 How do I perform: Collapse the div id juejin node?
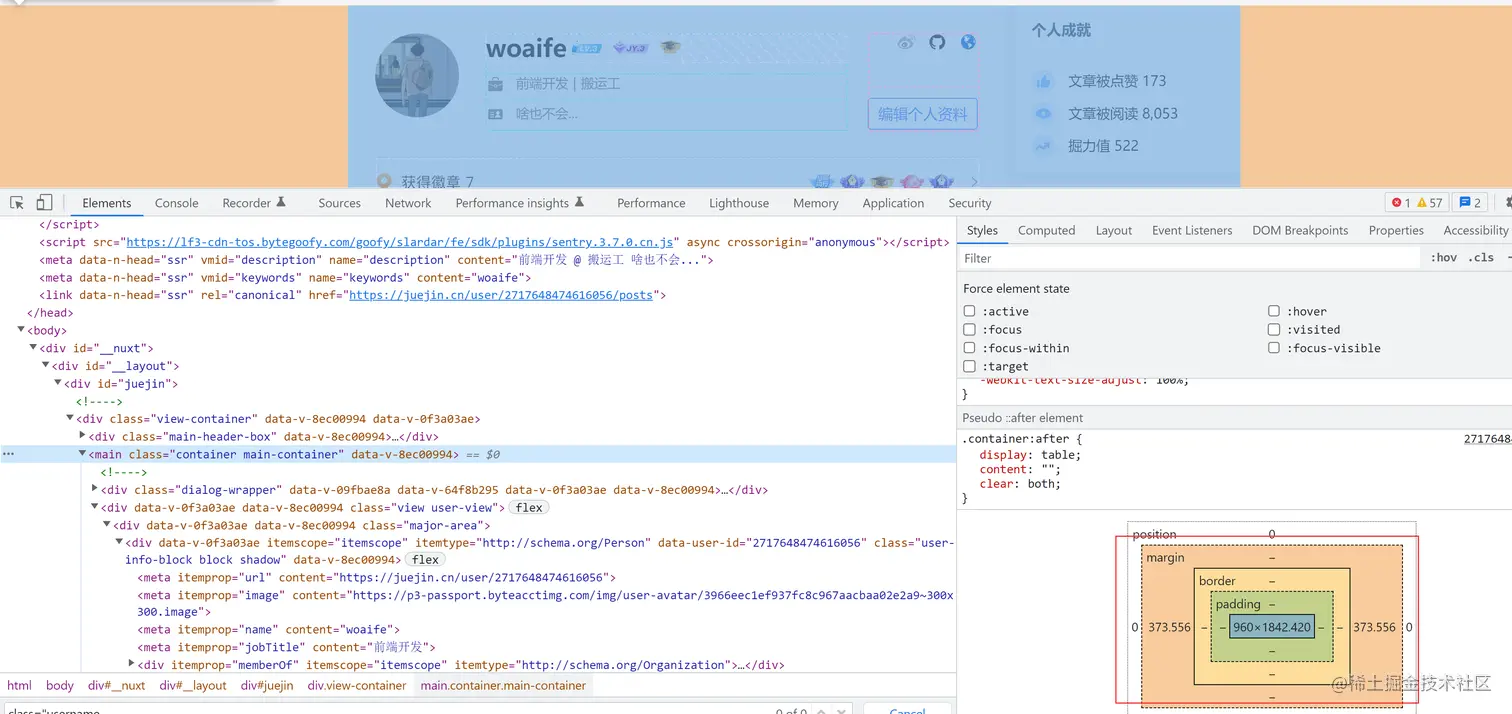point(58,383)
